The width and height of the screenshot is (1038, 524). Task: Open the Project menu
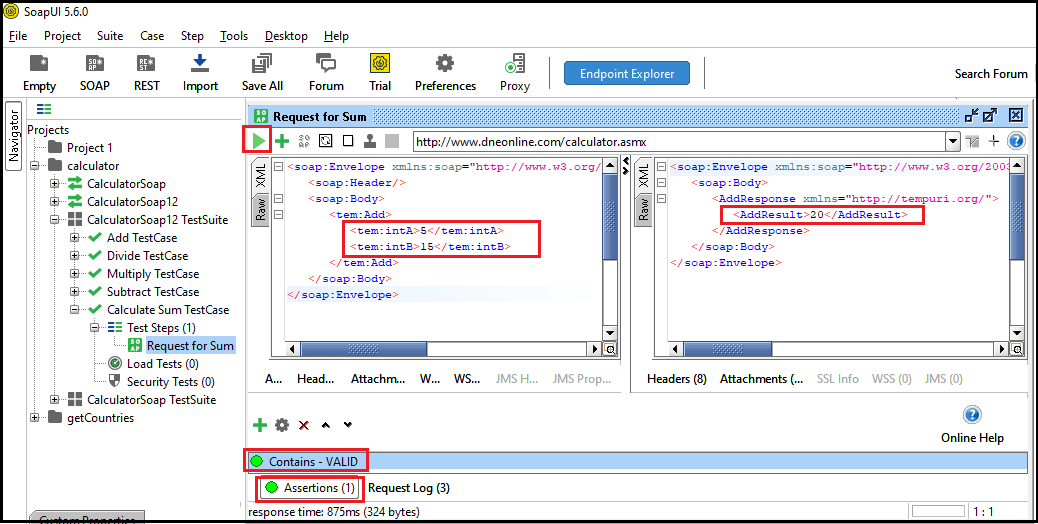62,36
